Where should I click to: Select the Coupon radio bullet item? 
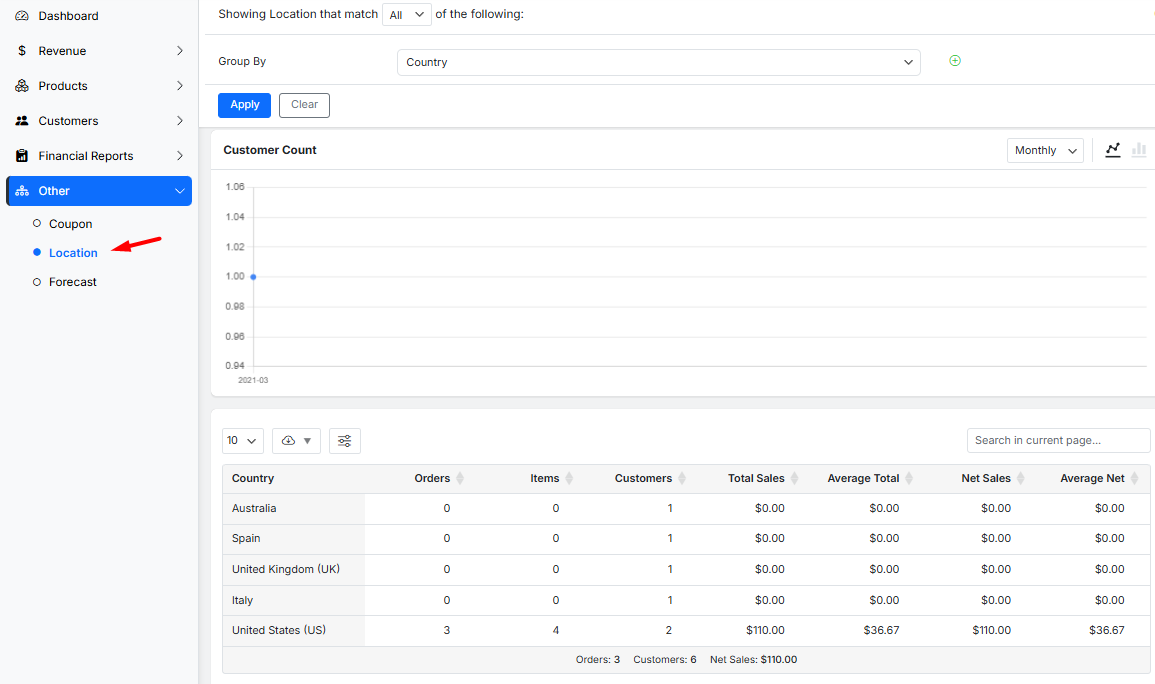[x=37, y=224]
